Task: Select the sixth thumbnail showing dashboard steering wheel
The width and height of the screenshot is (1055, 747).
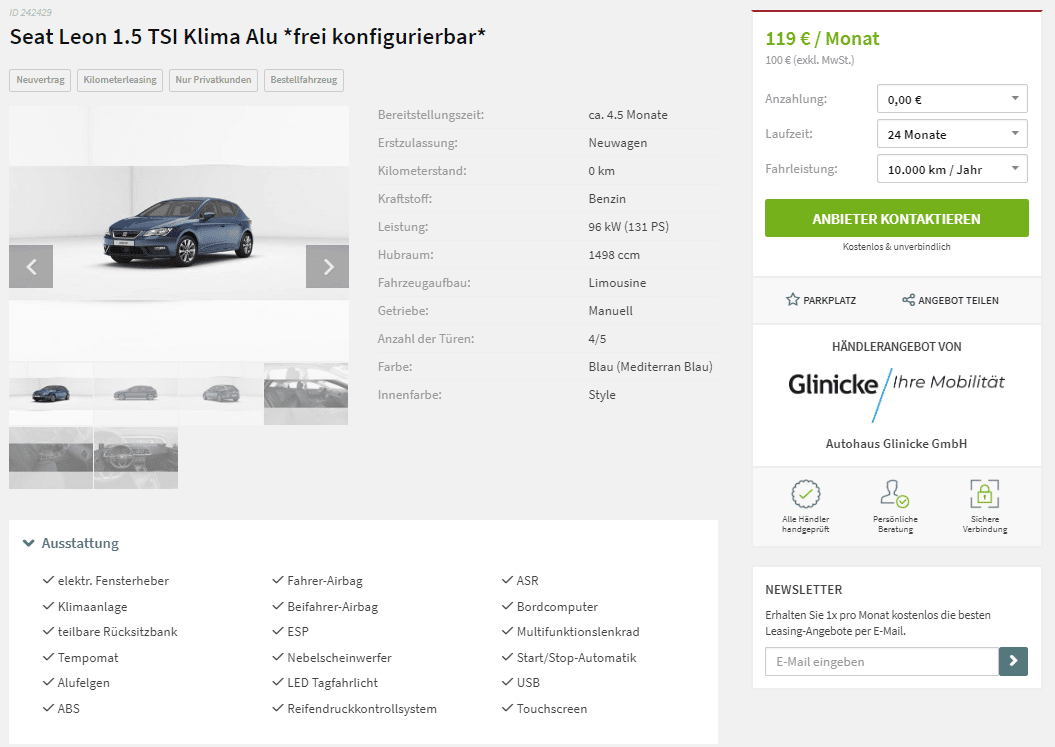Action: point(136,458)
